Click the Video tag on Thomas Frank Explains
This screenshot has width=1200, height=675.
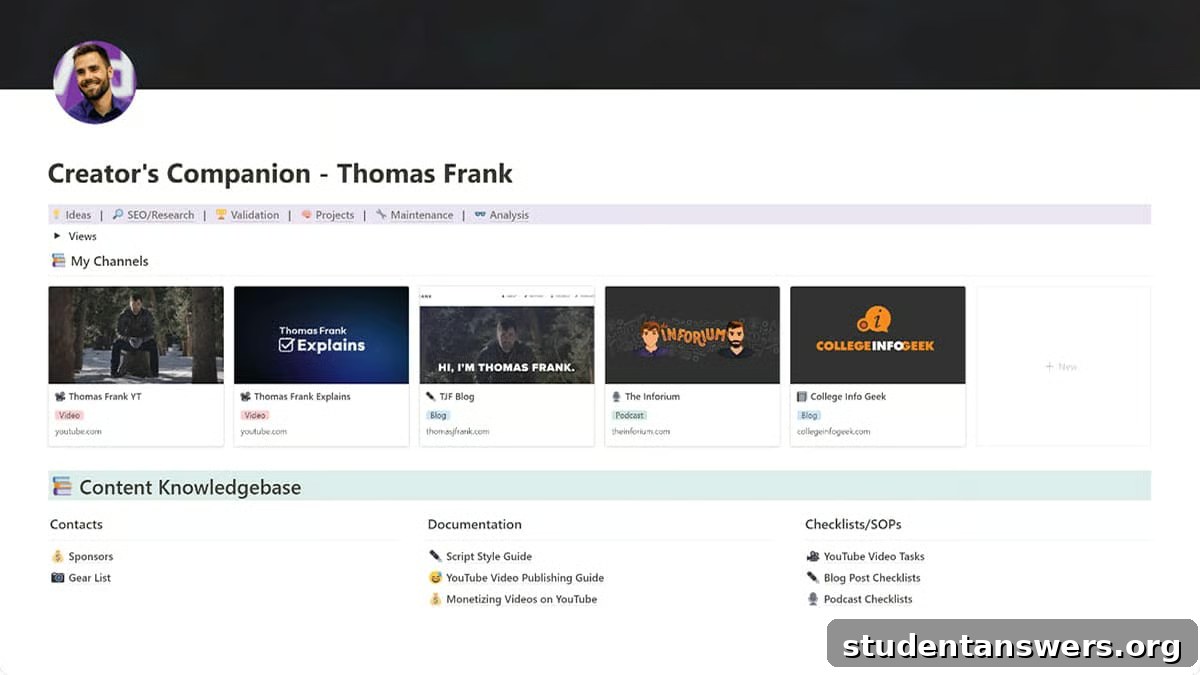(x=255, y=415)
